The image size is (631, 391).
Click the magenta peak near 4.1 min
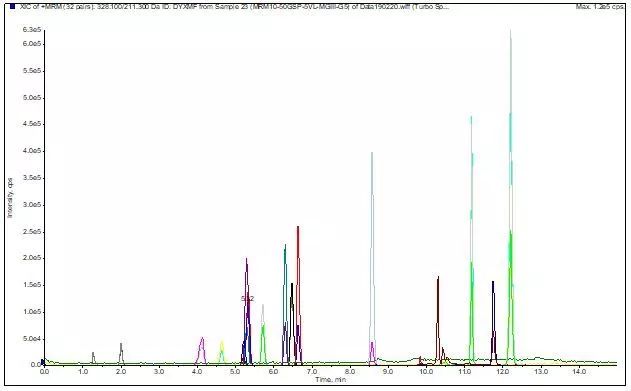coord(202,350)
